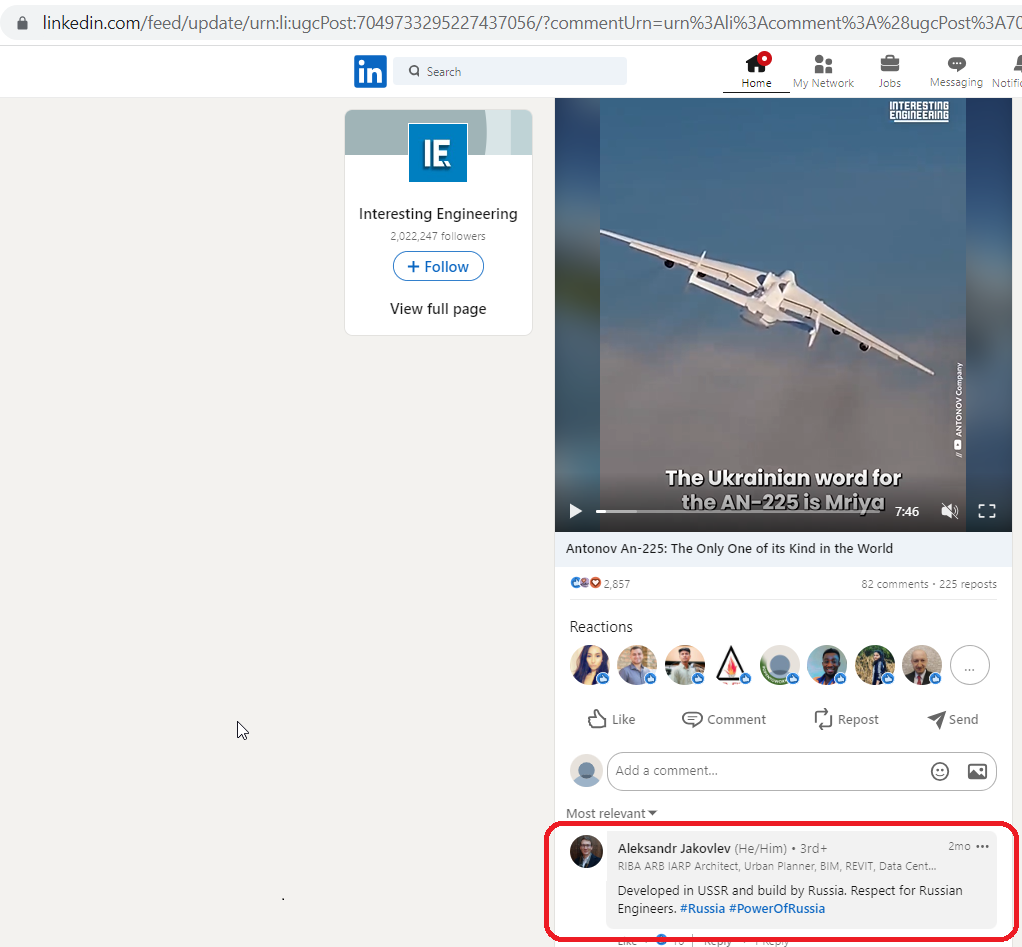The image size is (1022, 947).
Task: Click the search magnifier icon
Action: tap(414, 71)
